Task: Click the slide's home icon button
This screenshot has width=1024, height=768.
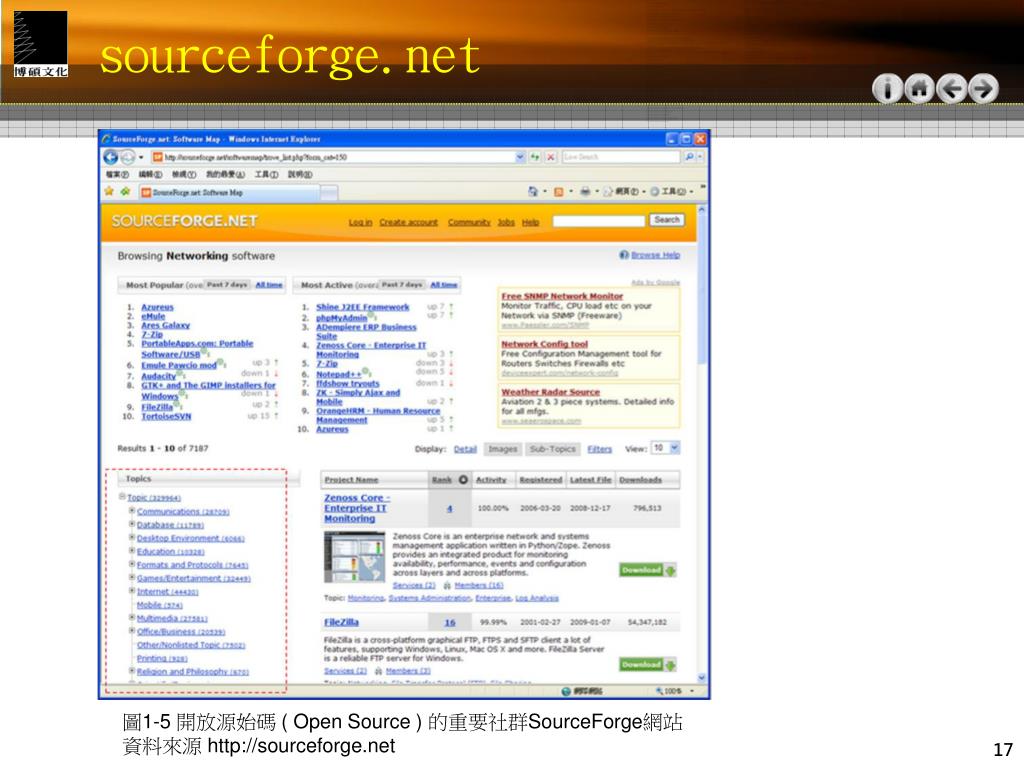Action: pos(920,88)
